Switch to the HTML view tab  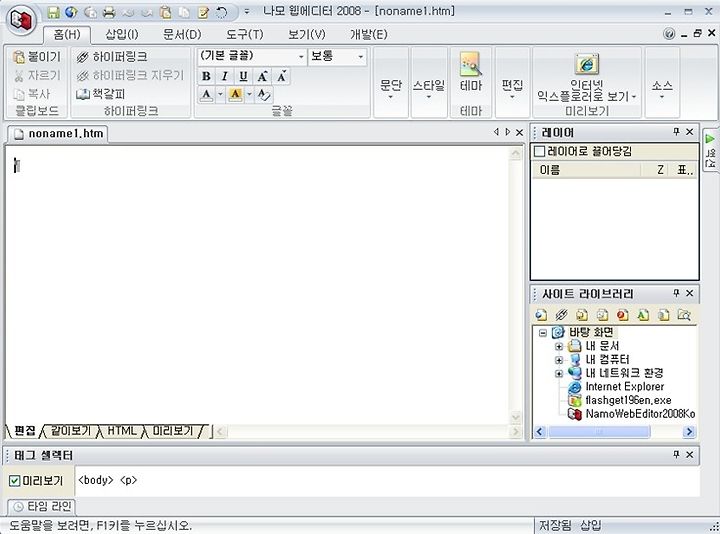tap(122, 431)
